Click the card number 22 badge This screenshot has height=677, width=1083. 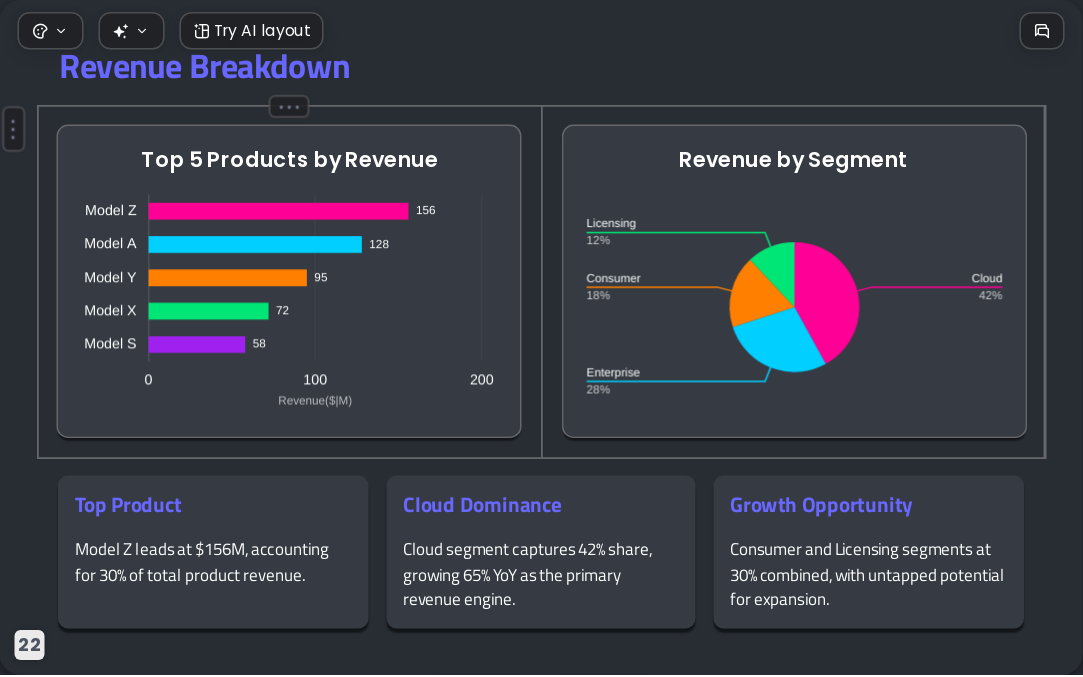[29, 645]
